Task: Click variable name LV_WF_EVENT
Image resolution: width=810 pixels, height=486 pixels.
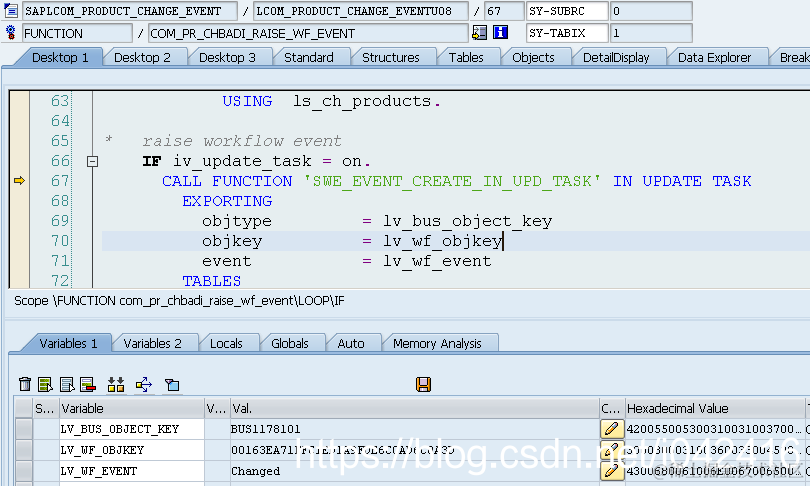Action: (99, 472)
